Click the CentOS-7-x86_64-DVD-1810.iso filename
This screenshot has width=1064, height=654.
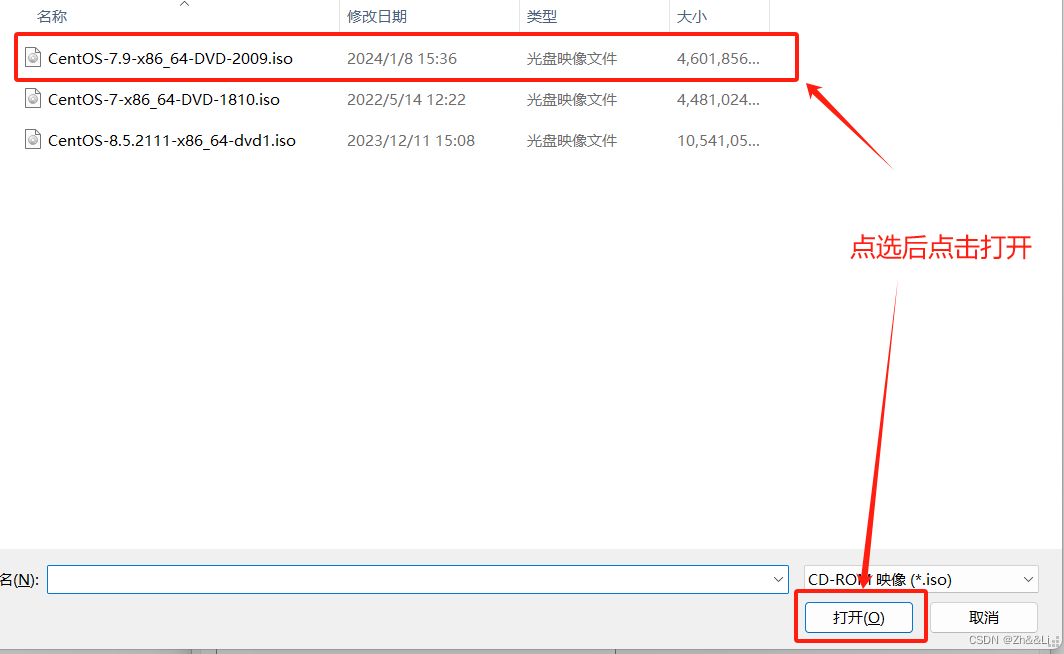point(164,100)
